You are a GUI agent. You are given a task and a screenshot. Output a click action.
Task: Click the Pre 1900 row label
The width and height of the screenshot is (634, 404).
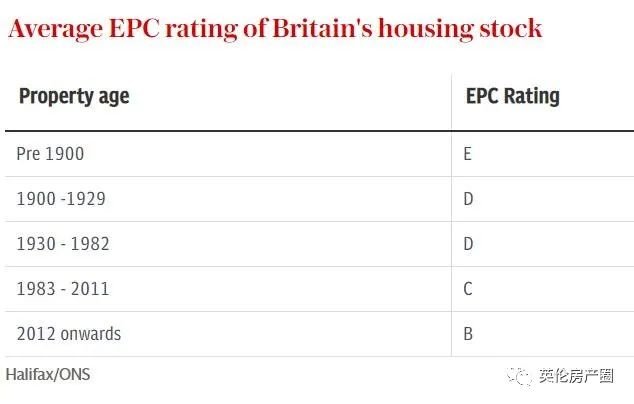tap(50, 154)
